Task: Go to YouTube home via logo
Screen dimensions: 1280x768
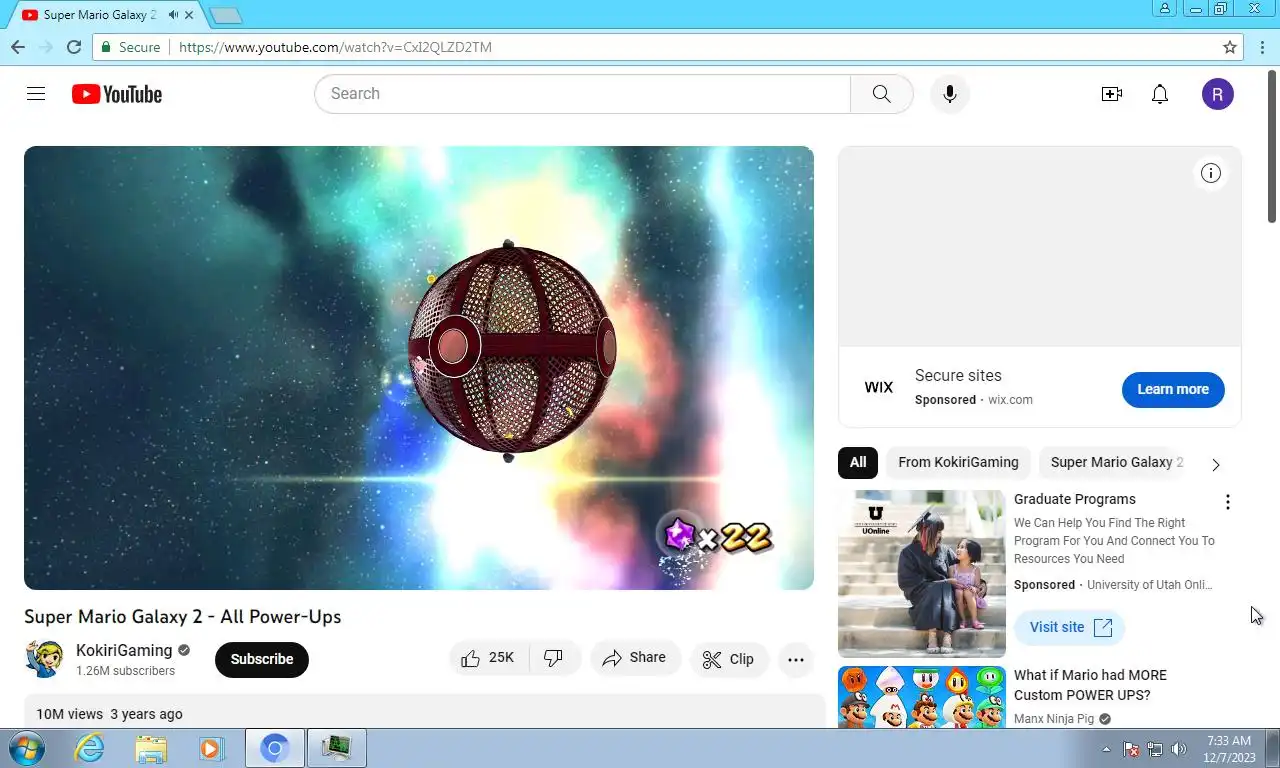Action: click(117, 94)
